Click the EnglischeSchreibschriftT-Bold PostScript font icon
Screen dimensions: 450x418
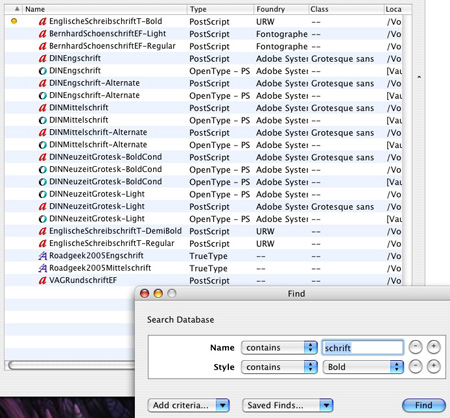click(x=42, y=22)
